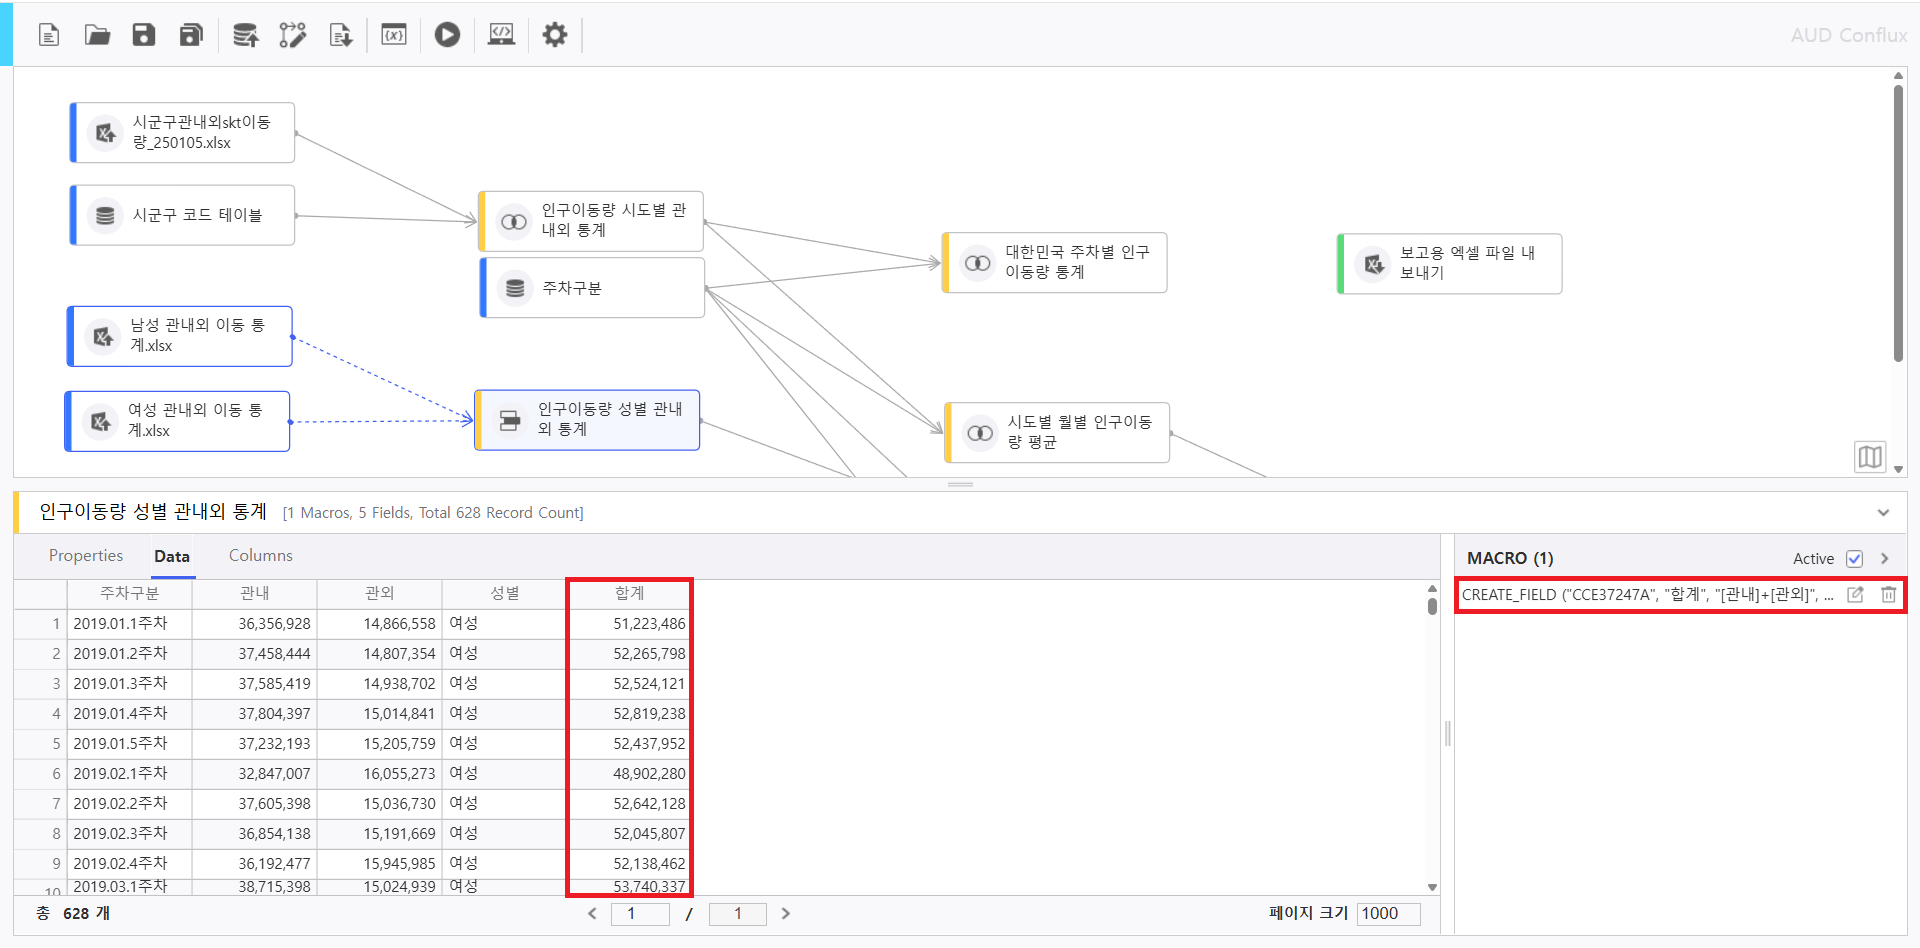The image size is (1920, 948).
Task: Open a file with the folder icon
Action: tap(97, 35)
